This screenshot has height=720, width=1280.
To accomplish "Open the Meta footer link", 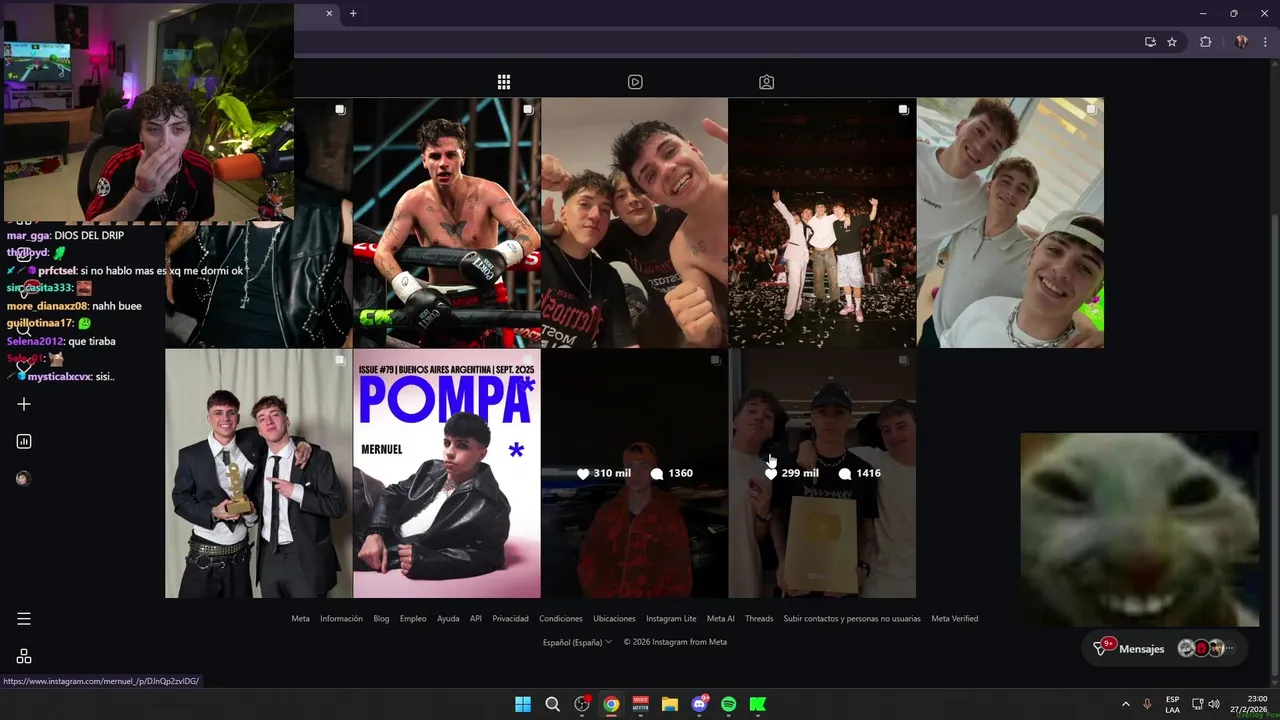I will point(300,618).
